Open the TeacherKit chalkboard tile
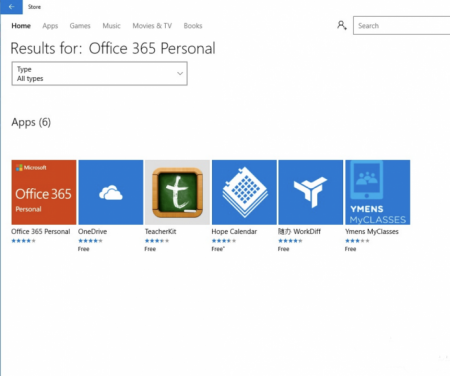This screenshot has width=450, height=376. coord(178,192)
